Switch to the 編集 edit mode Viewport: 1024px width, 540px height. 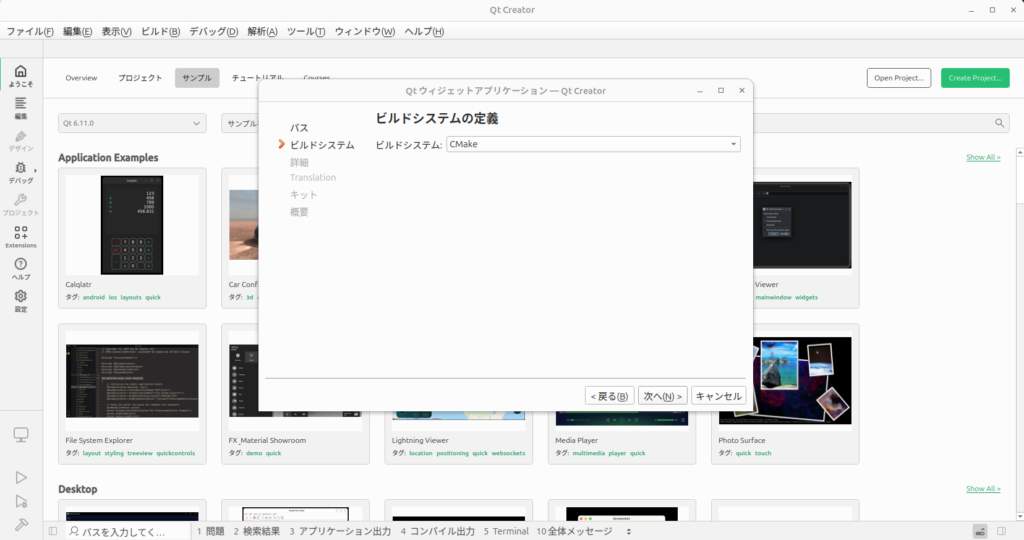[x=21, y=107]
